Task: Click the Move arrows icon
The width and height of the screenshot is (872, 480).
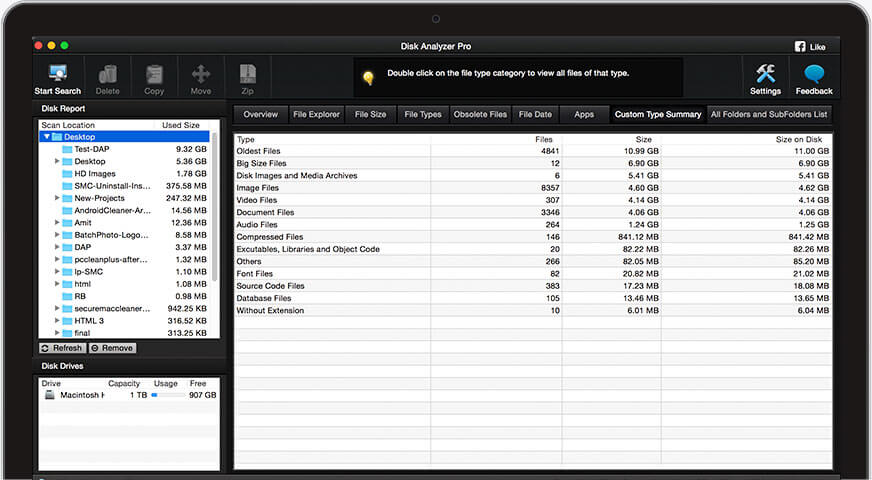Action: (201, 74)
